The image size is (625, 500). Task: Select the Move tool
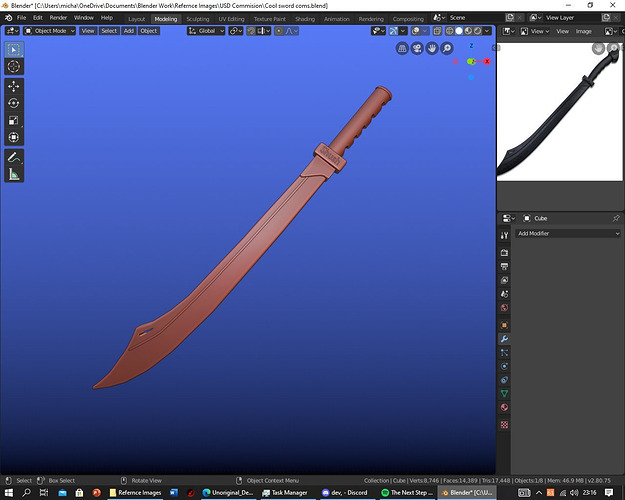point(14,87)
